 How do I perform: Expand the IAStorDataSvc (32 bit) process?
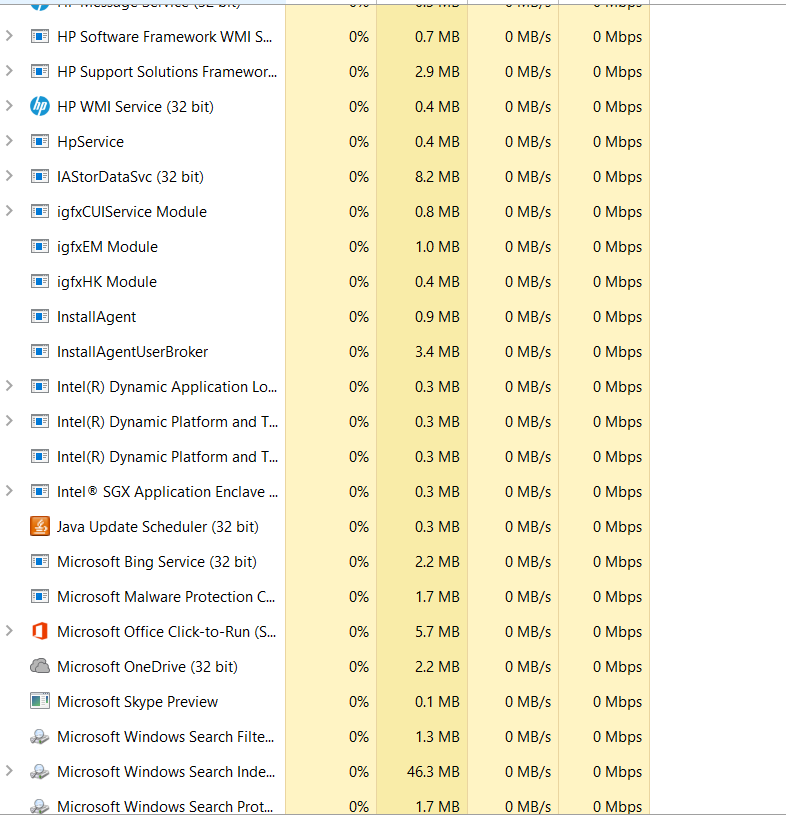pos(9,176)
